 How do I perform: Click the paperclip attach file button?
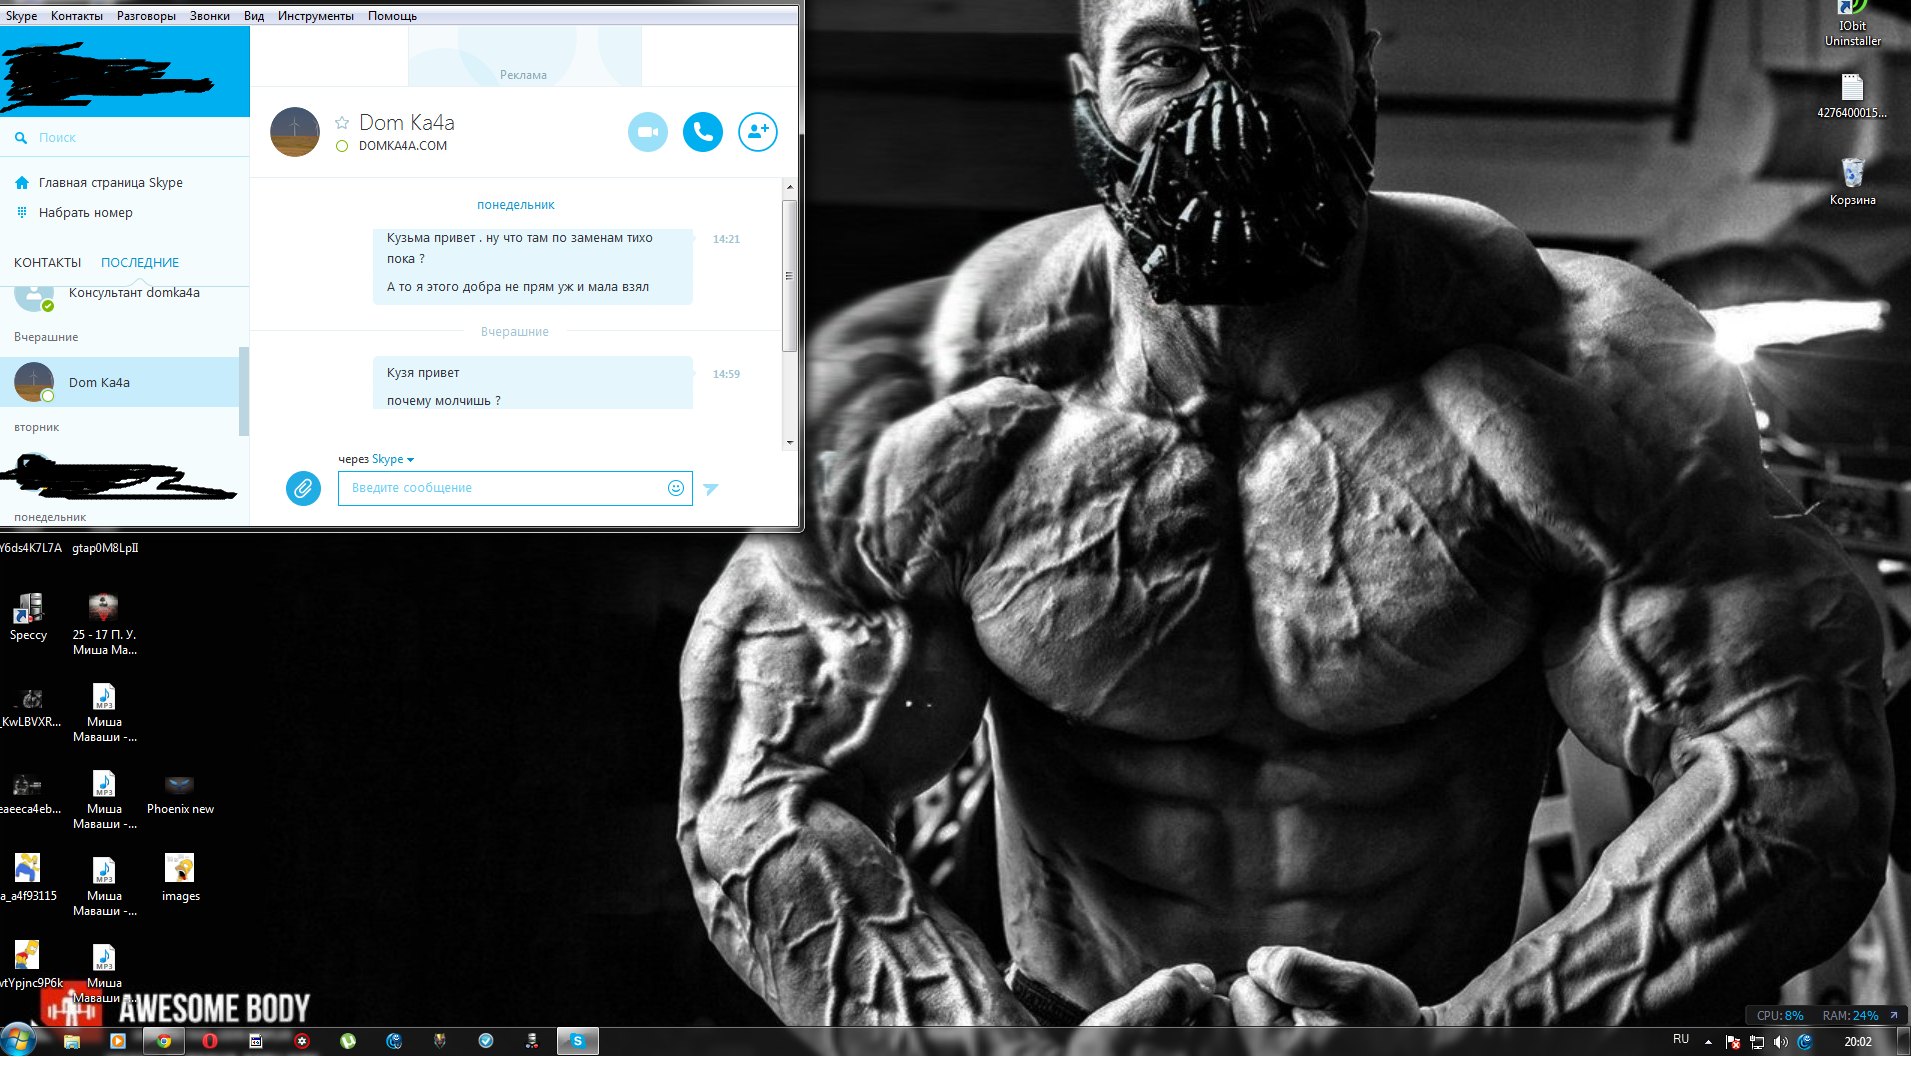coord(303,488)
